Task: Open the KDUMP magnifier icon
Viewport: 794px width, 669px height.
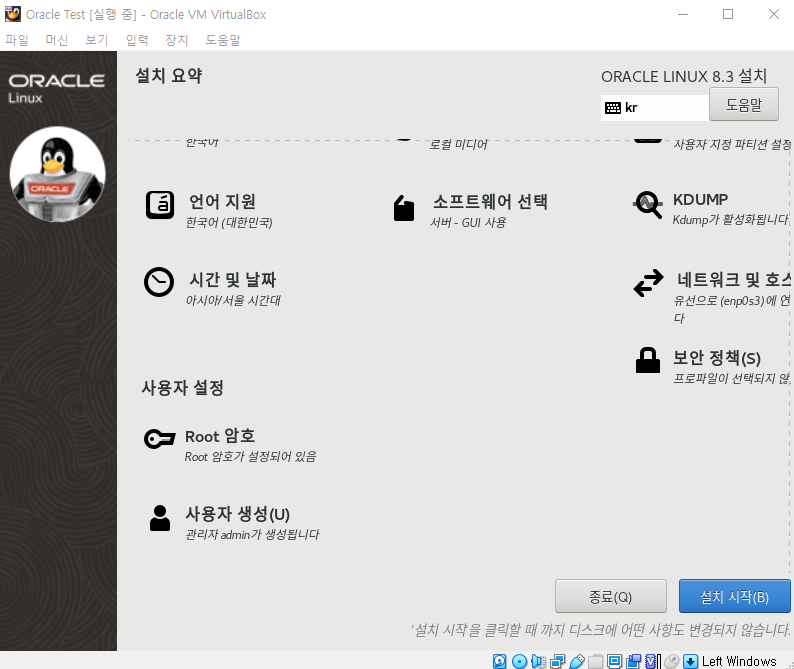Action: pyautogui.click(x=648, y=205)
